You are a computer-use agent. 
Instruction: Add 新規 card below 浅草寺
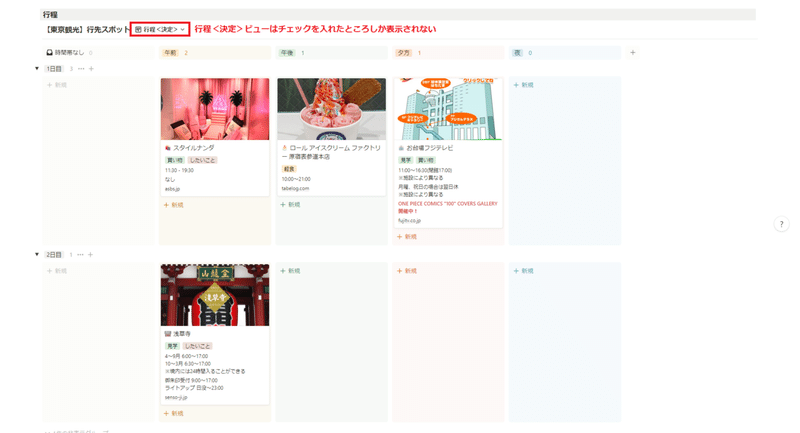pyautogui.click(x=173, y=413)
